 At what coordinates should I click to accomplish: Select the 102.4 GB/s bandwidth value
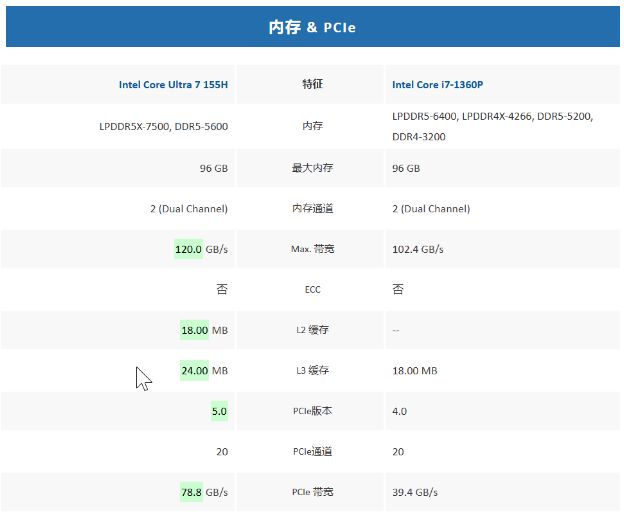coord(417,249)
